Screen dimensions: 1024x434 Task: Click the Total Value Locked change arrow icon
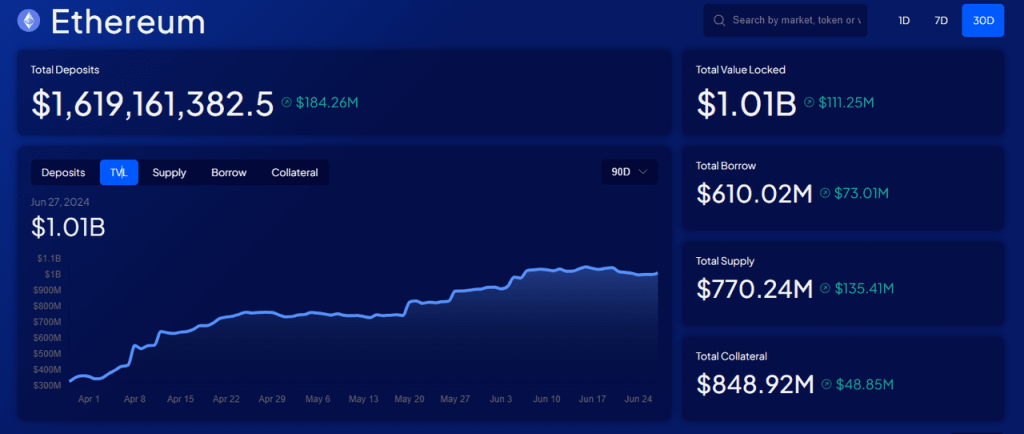(809, 102)
